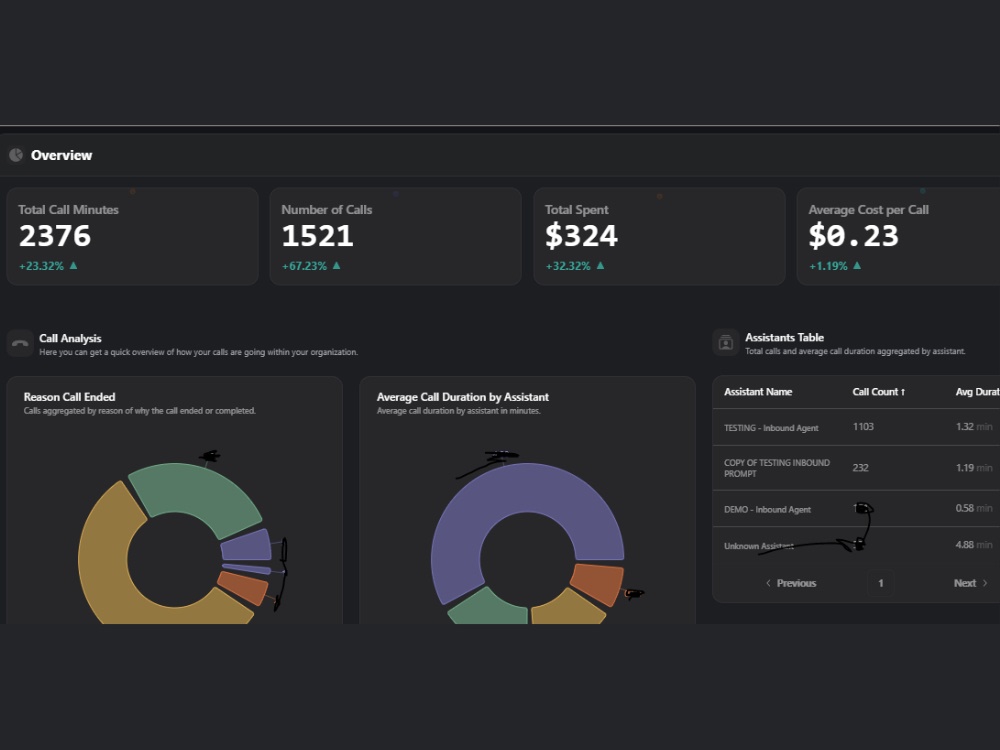Click the +1.19% change indicator

(x=835, y=266)
